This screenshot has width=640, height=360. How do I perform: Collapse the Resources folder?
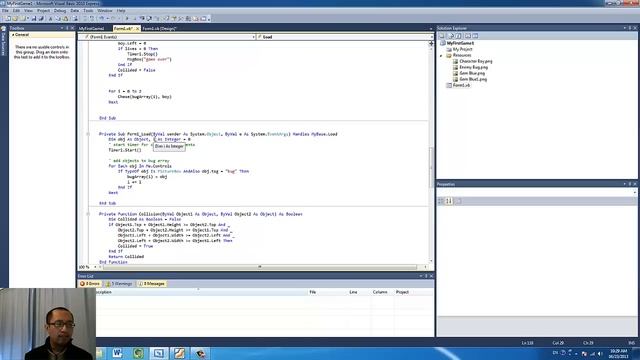tap(441, 55)
